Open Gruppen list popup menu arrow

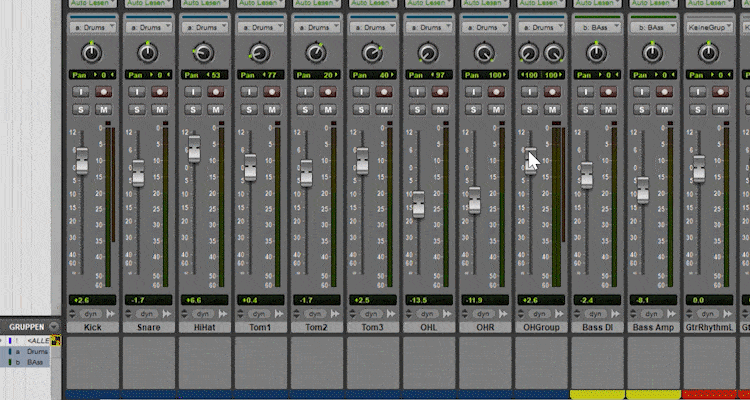click(54, 327)
